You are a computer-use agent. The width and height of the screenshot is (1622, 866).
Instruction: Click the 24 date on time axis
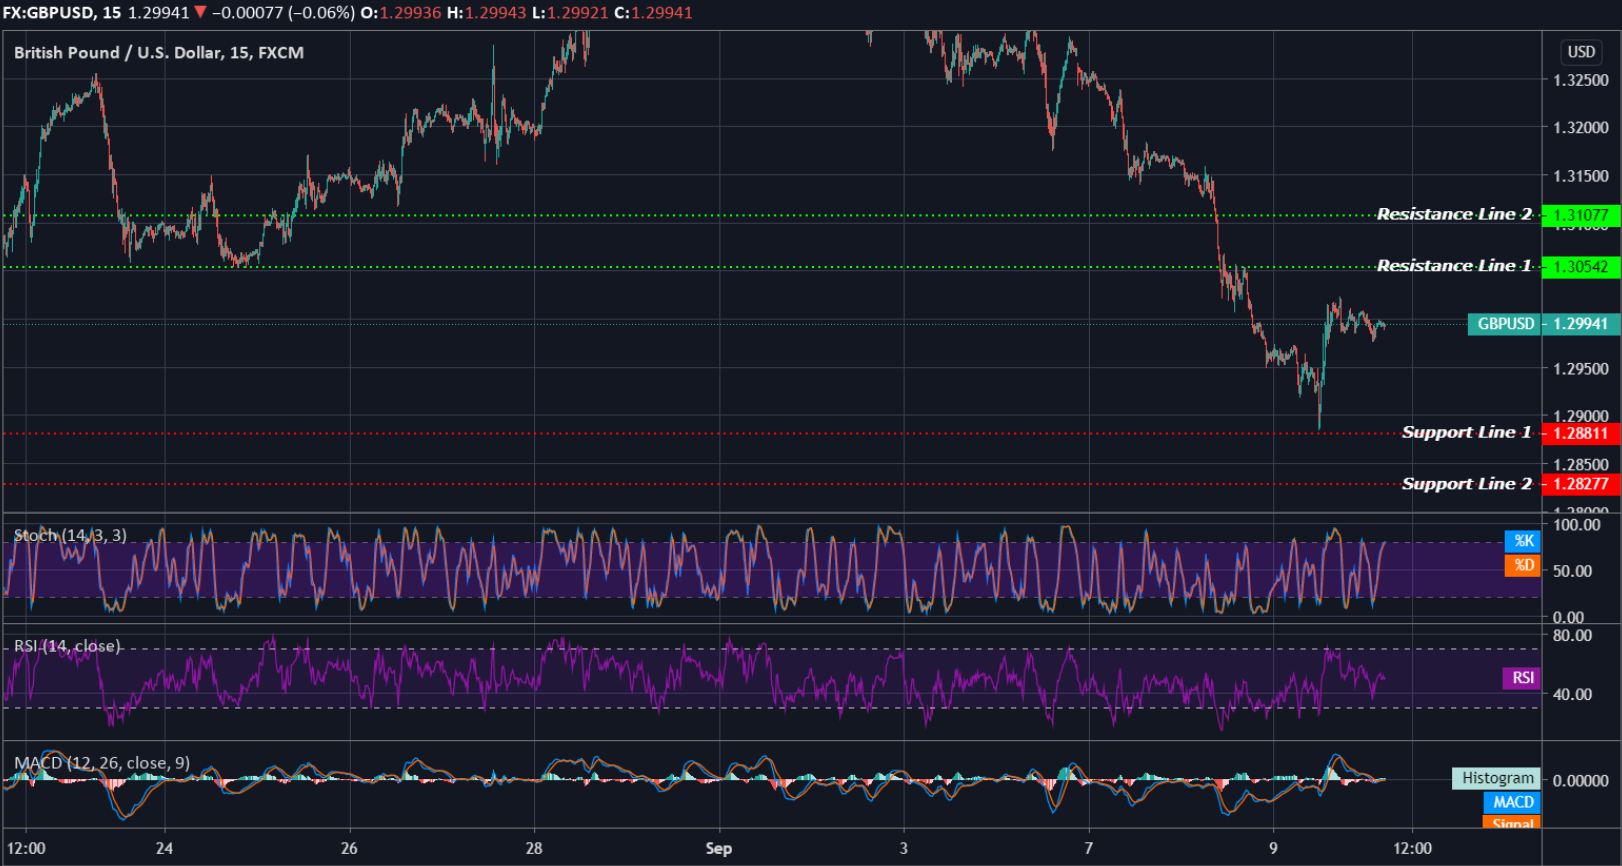click(x=164, y=848)
